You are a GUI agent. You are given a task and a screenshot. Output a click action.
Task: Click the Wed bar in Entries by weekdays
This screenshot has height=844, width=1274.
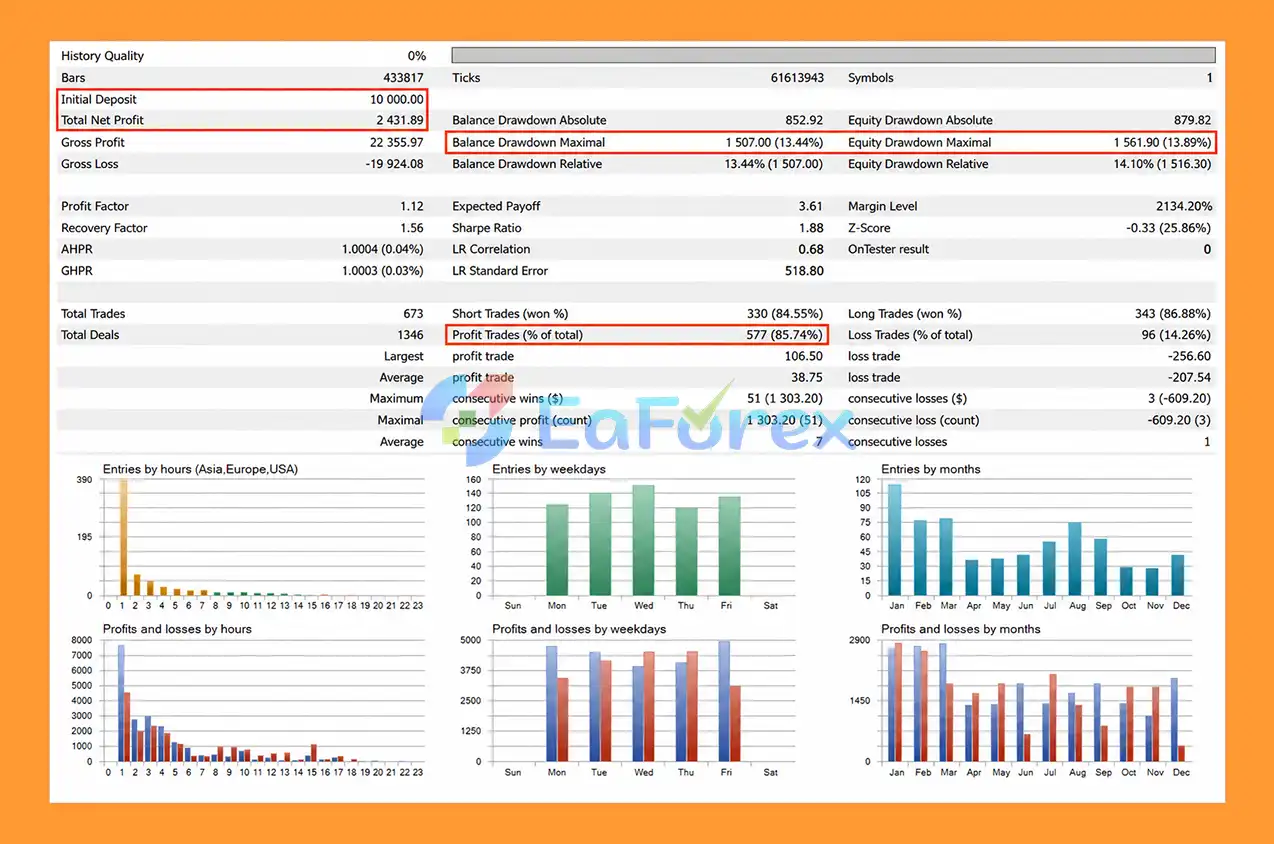[643, 540]
